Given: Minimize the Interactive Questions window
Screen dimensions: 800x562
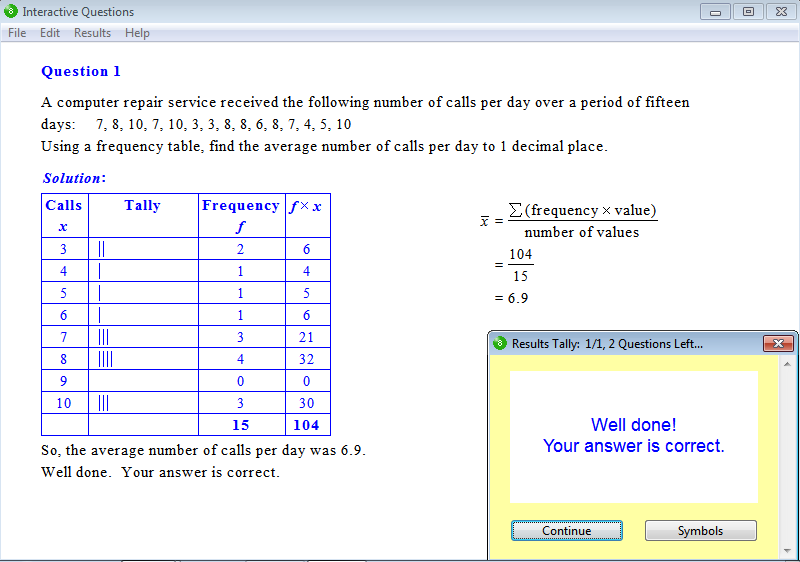Looking at the screenshot, I should tap(715, 11).
